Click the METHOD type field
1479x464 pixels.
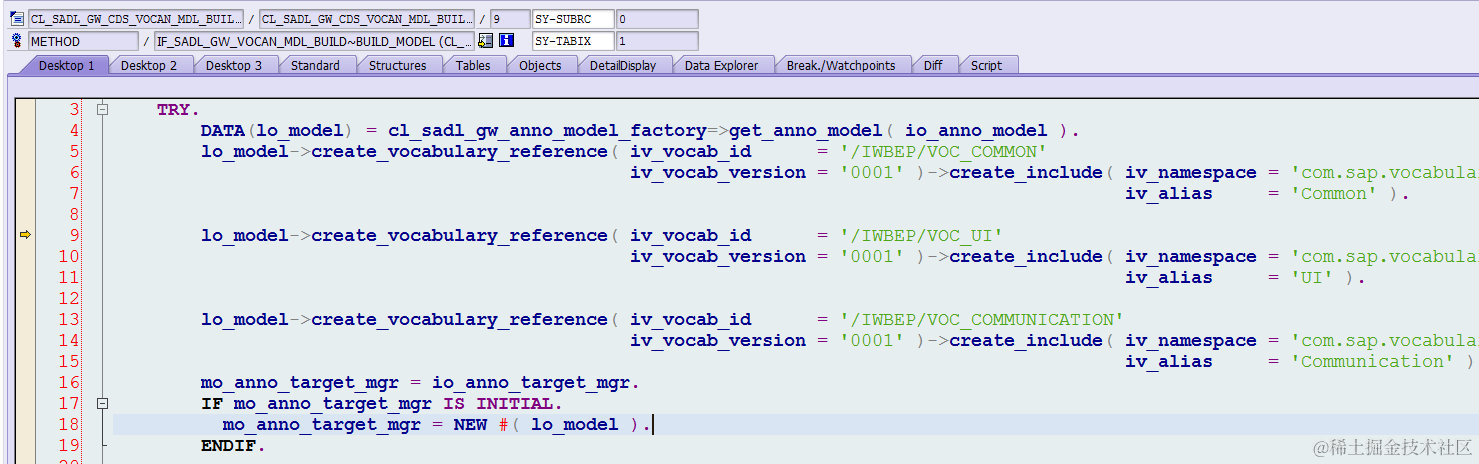(83, 41)
